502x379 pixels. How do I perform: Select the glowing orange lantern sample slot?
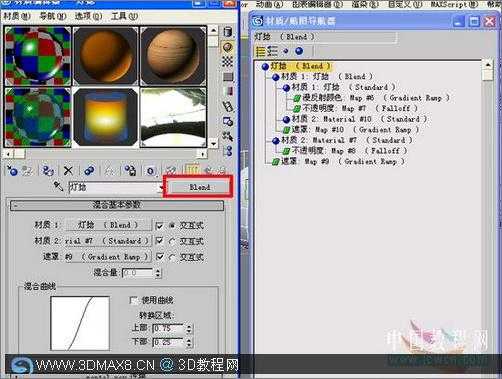105,117
